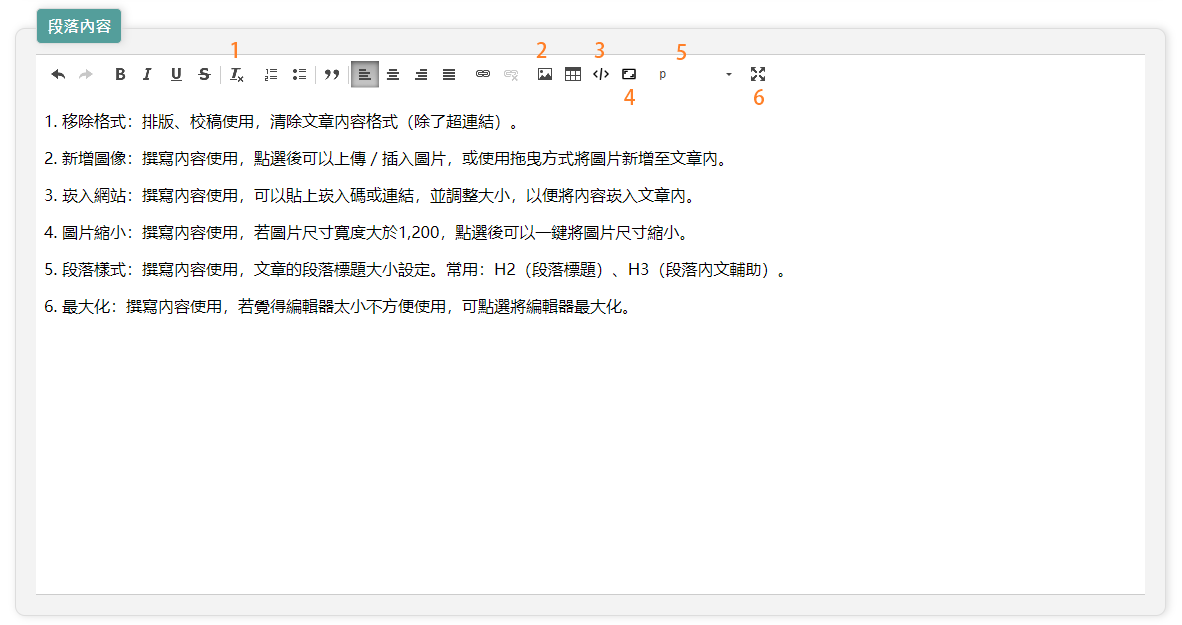Insert a numbered list
Screen dimensions: 1182x625
pyautogui.click(x=270, y=74)
